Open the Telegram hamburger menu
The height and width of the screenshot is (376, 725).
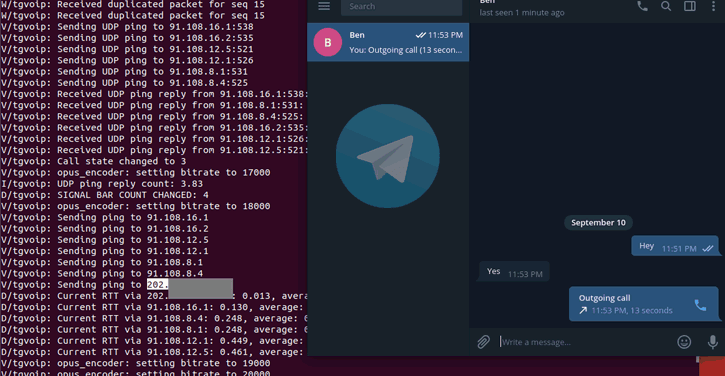(324, 6)
